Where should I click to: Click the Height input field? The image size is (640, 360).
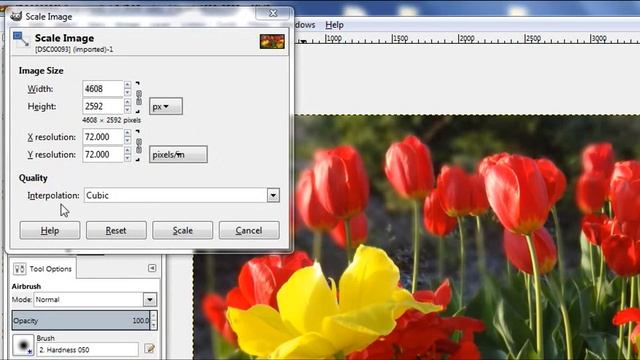[103, 106]
